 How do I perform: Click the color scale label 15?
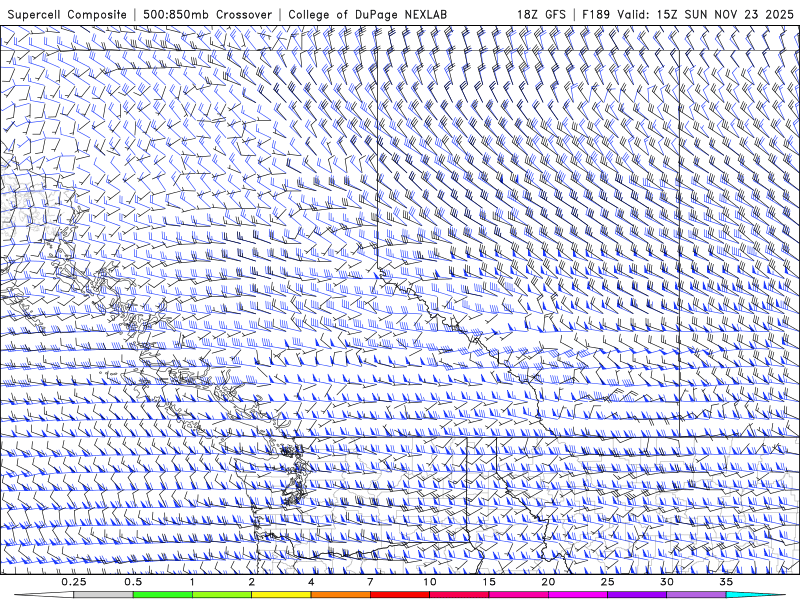(x=489, y=582)
